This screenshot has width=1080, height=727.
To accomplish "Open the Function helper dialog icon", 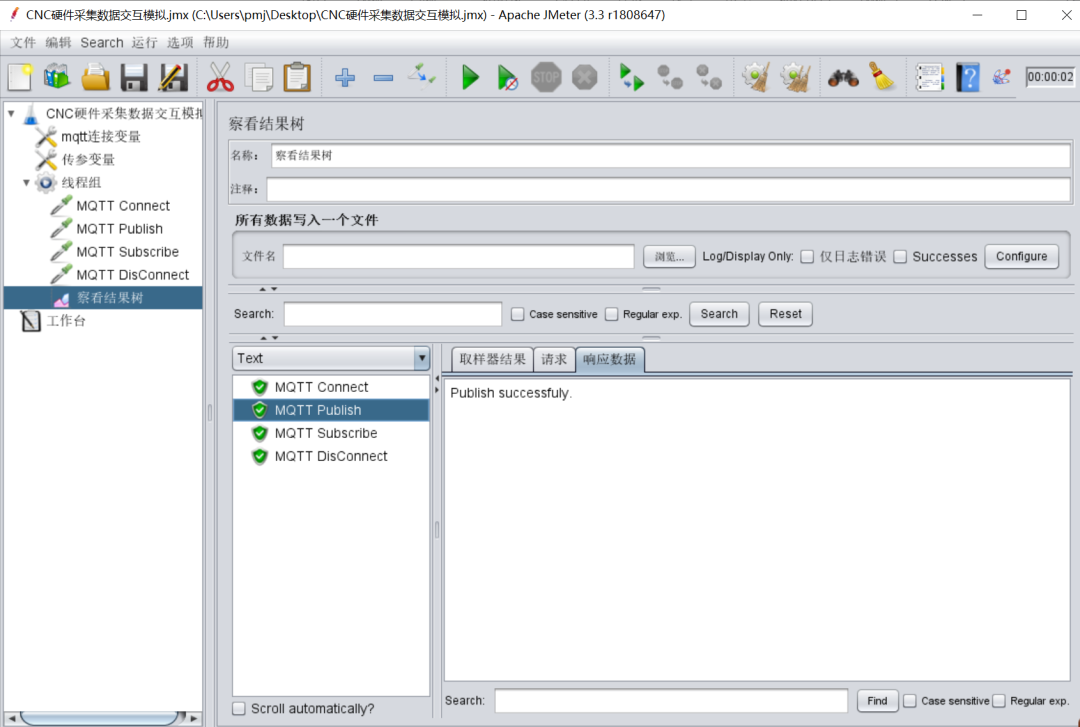I will (x=929, y=77).
